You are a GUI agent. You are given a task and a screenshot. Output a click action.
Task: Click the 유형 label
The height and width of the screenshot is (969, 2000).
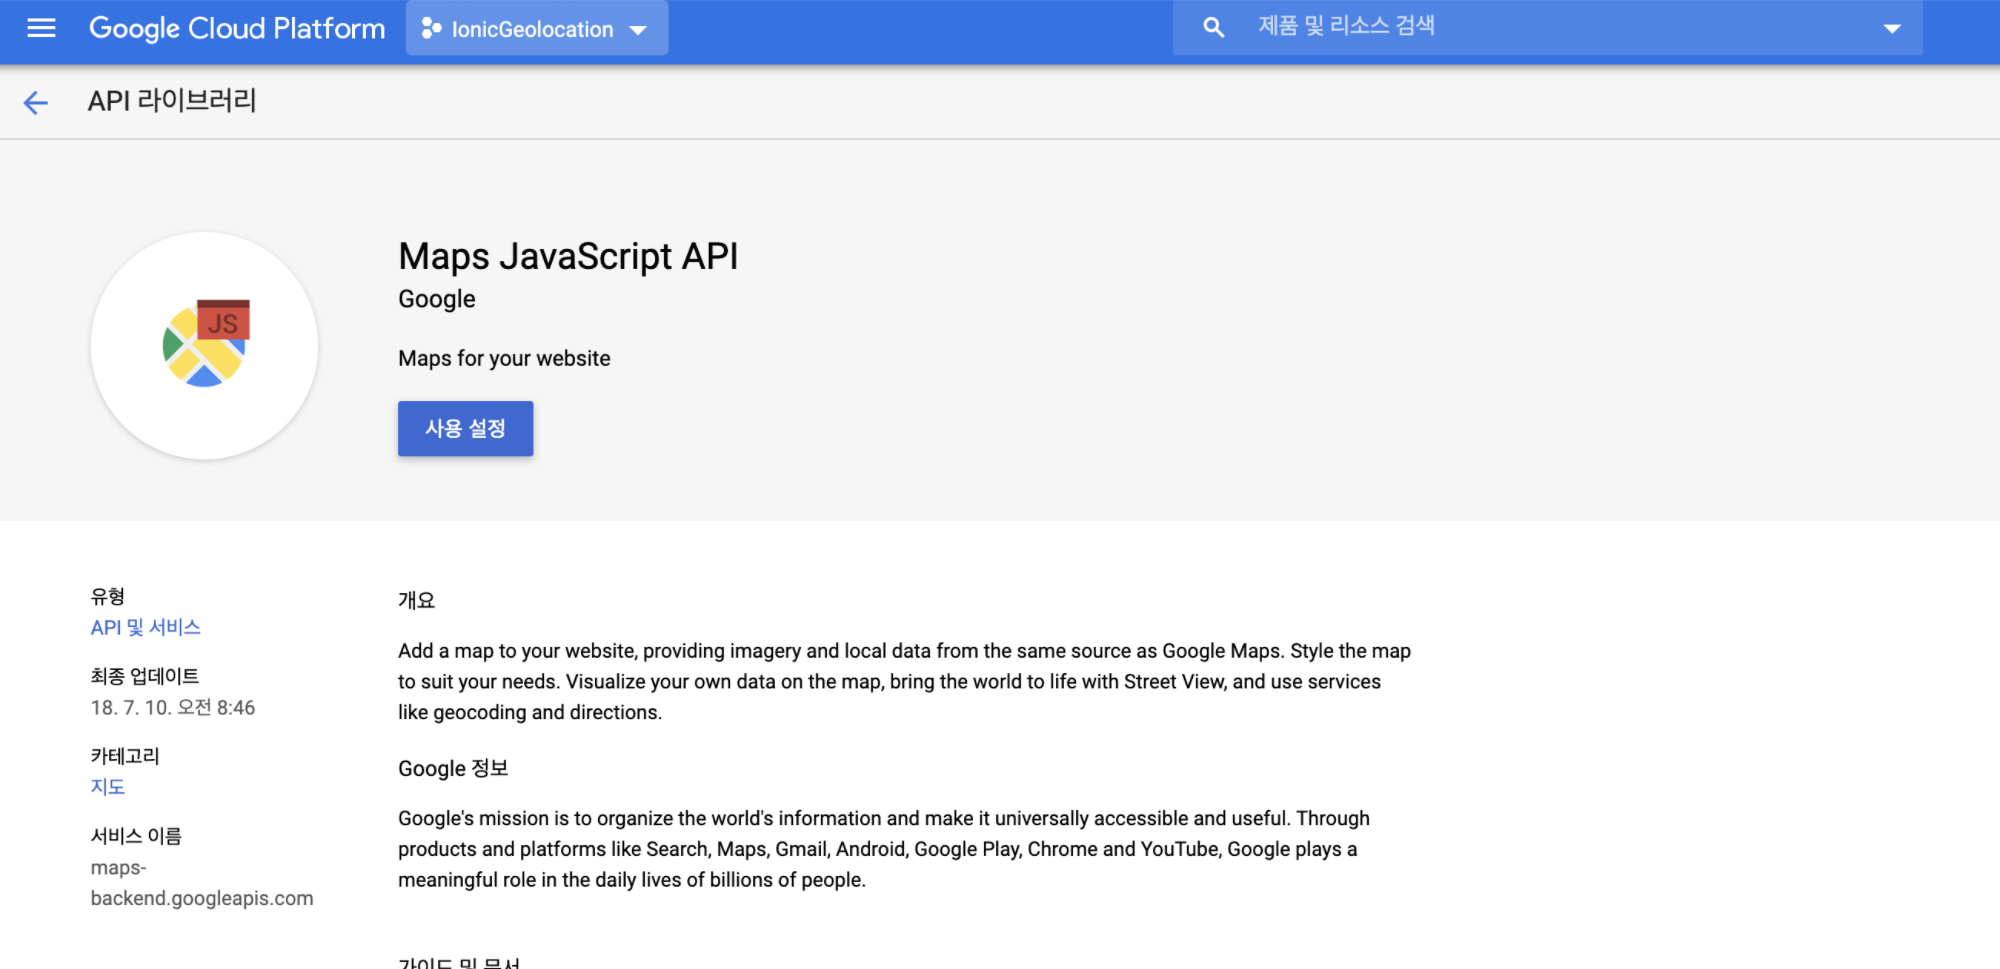coord(108,596)
